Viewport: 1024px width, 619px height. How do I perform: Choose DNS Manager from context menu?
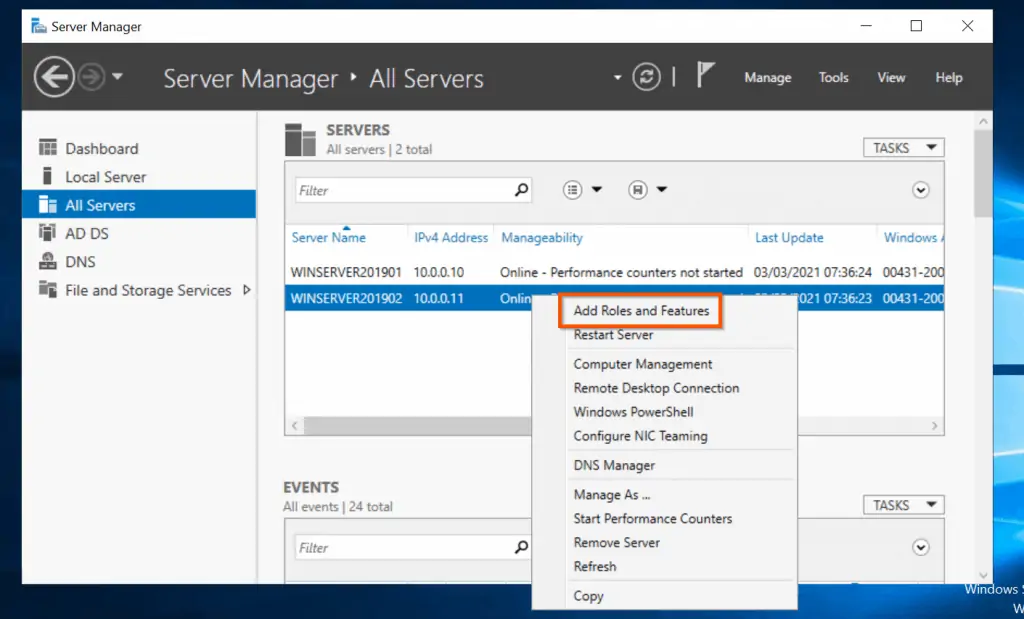(614, 466)
